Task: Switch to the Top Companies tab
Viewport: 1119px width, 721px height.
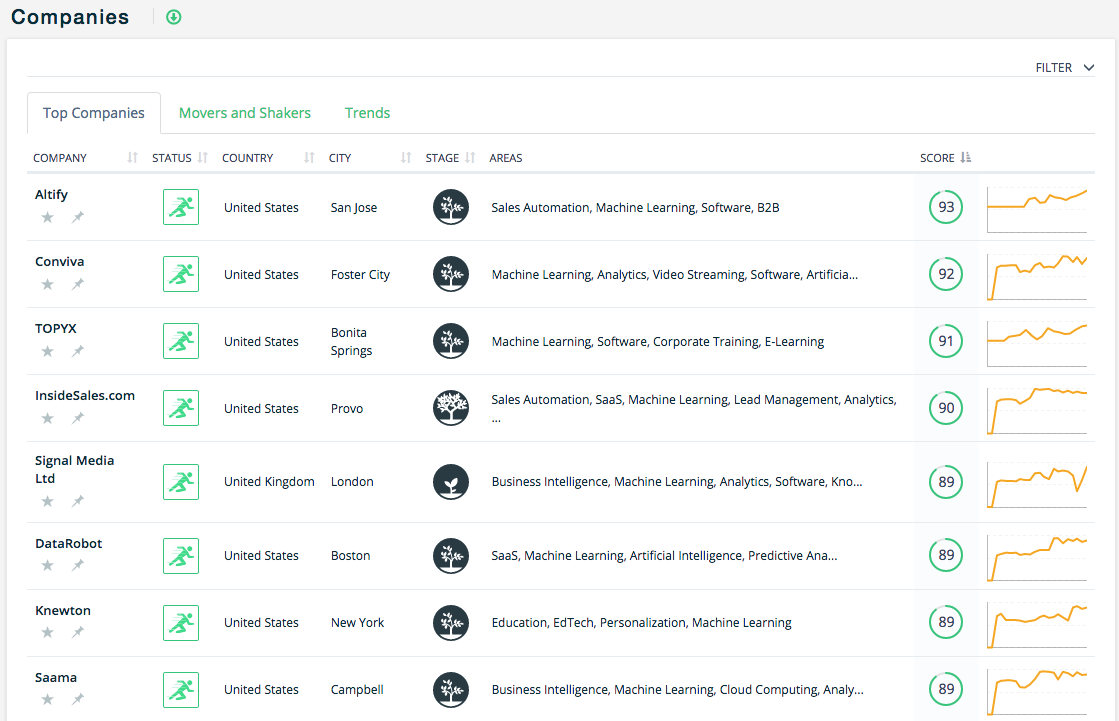Action: tap(93, 113)
